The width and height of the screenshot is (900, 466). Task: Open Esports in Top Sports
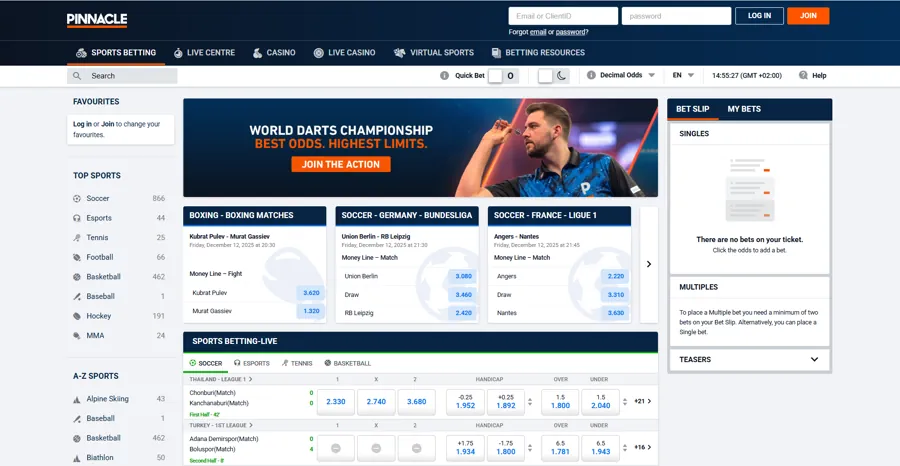[x=99, y=218]
